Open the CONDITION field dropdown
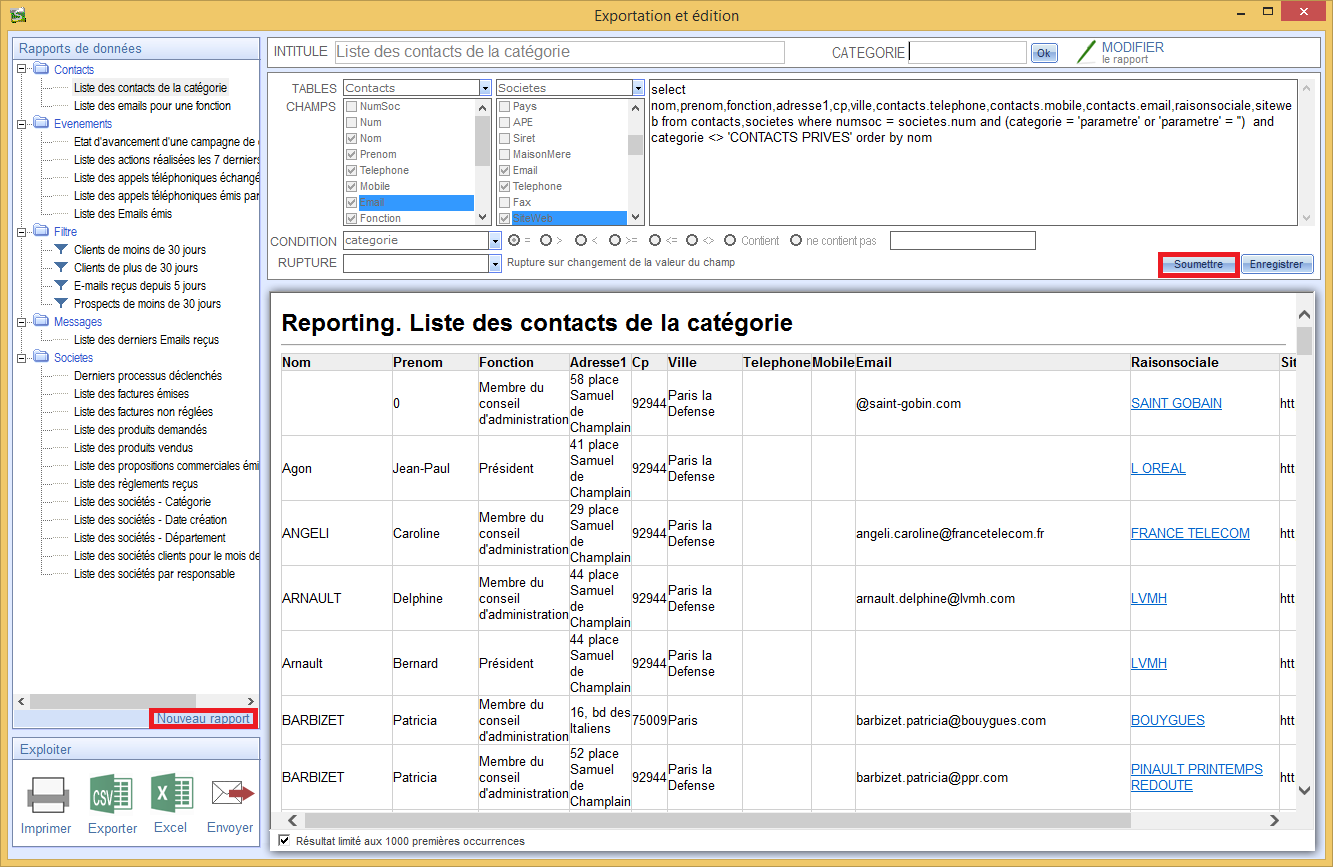 tap(495, 241)
